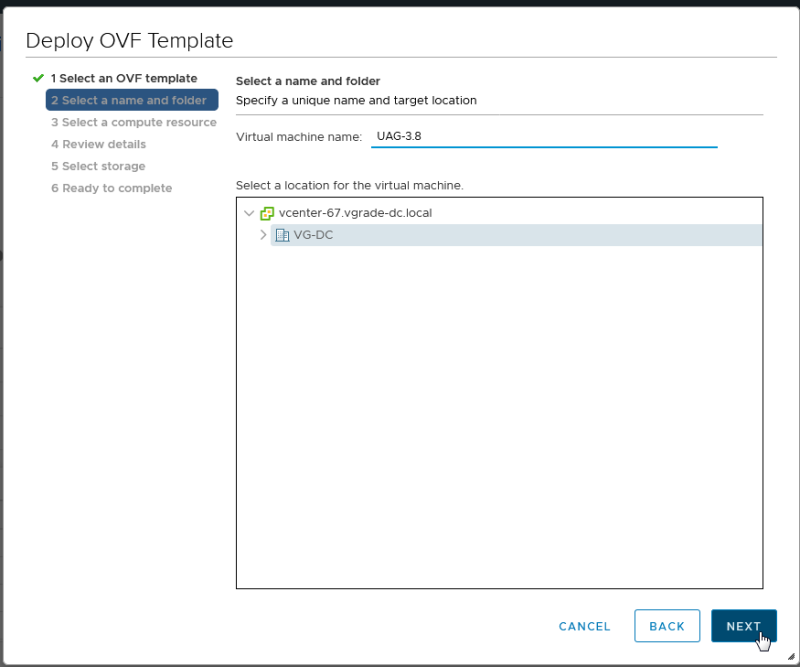Click the 'Select a name and folder' heading
Viewport: 800px width, 667px height.
[x=308, y=81]
